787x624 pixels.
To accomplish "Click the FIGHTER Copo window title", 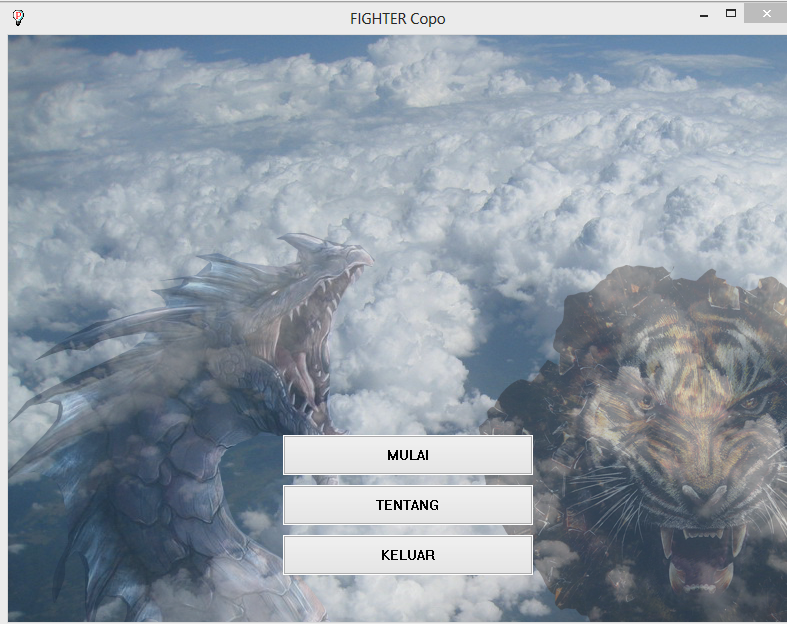I will [x=398, y=19].
